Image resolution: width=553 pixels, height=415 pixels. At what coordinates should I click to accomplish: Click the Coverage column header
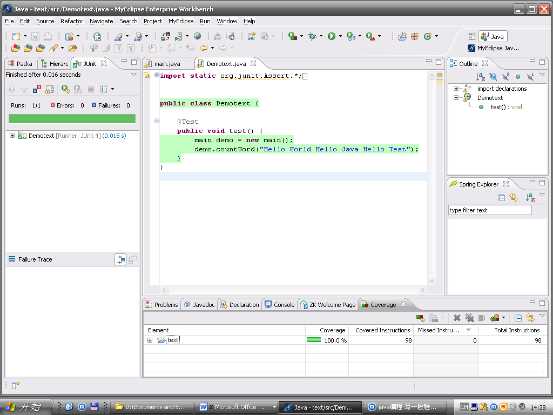click(327, 330)
